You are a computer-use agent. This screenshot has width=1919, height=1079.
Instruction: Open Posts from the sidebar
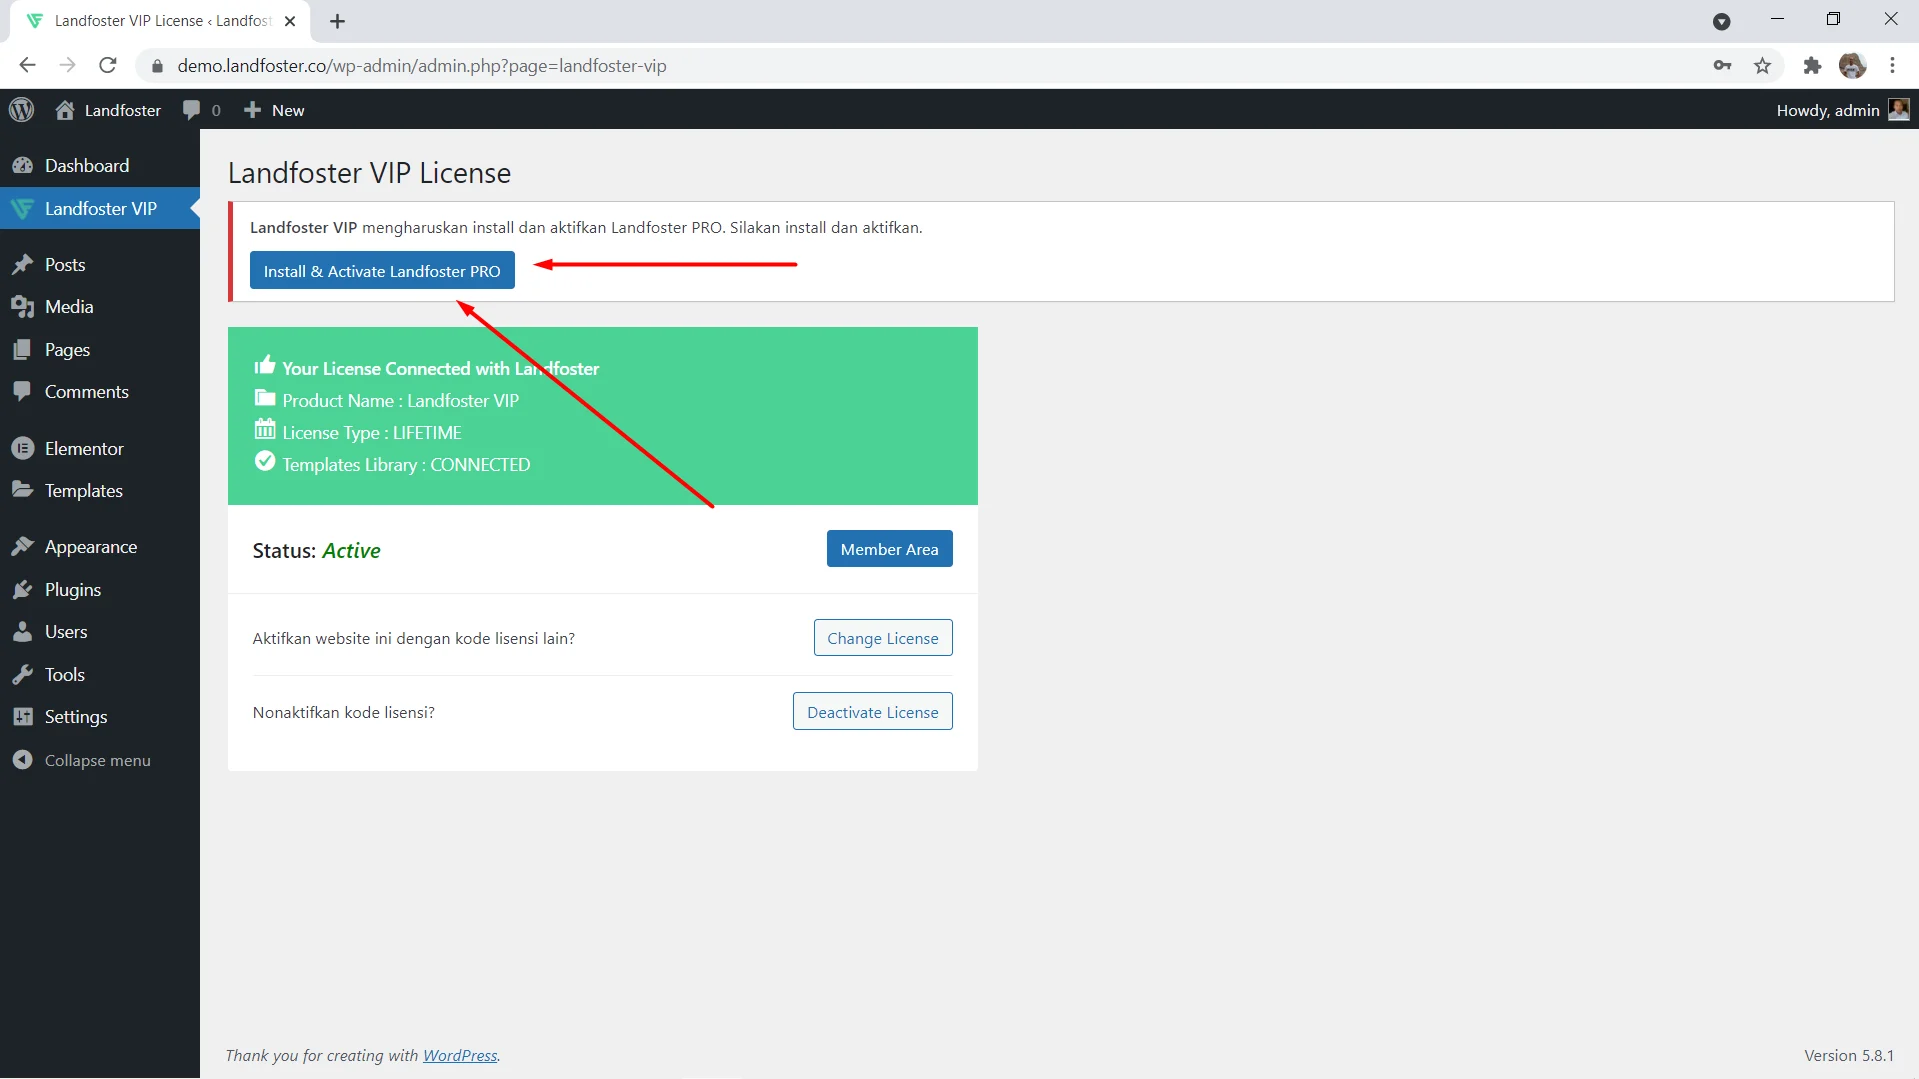tap(100, 265)
